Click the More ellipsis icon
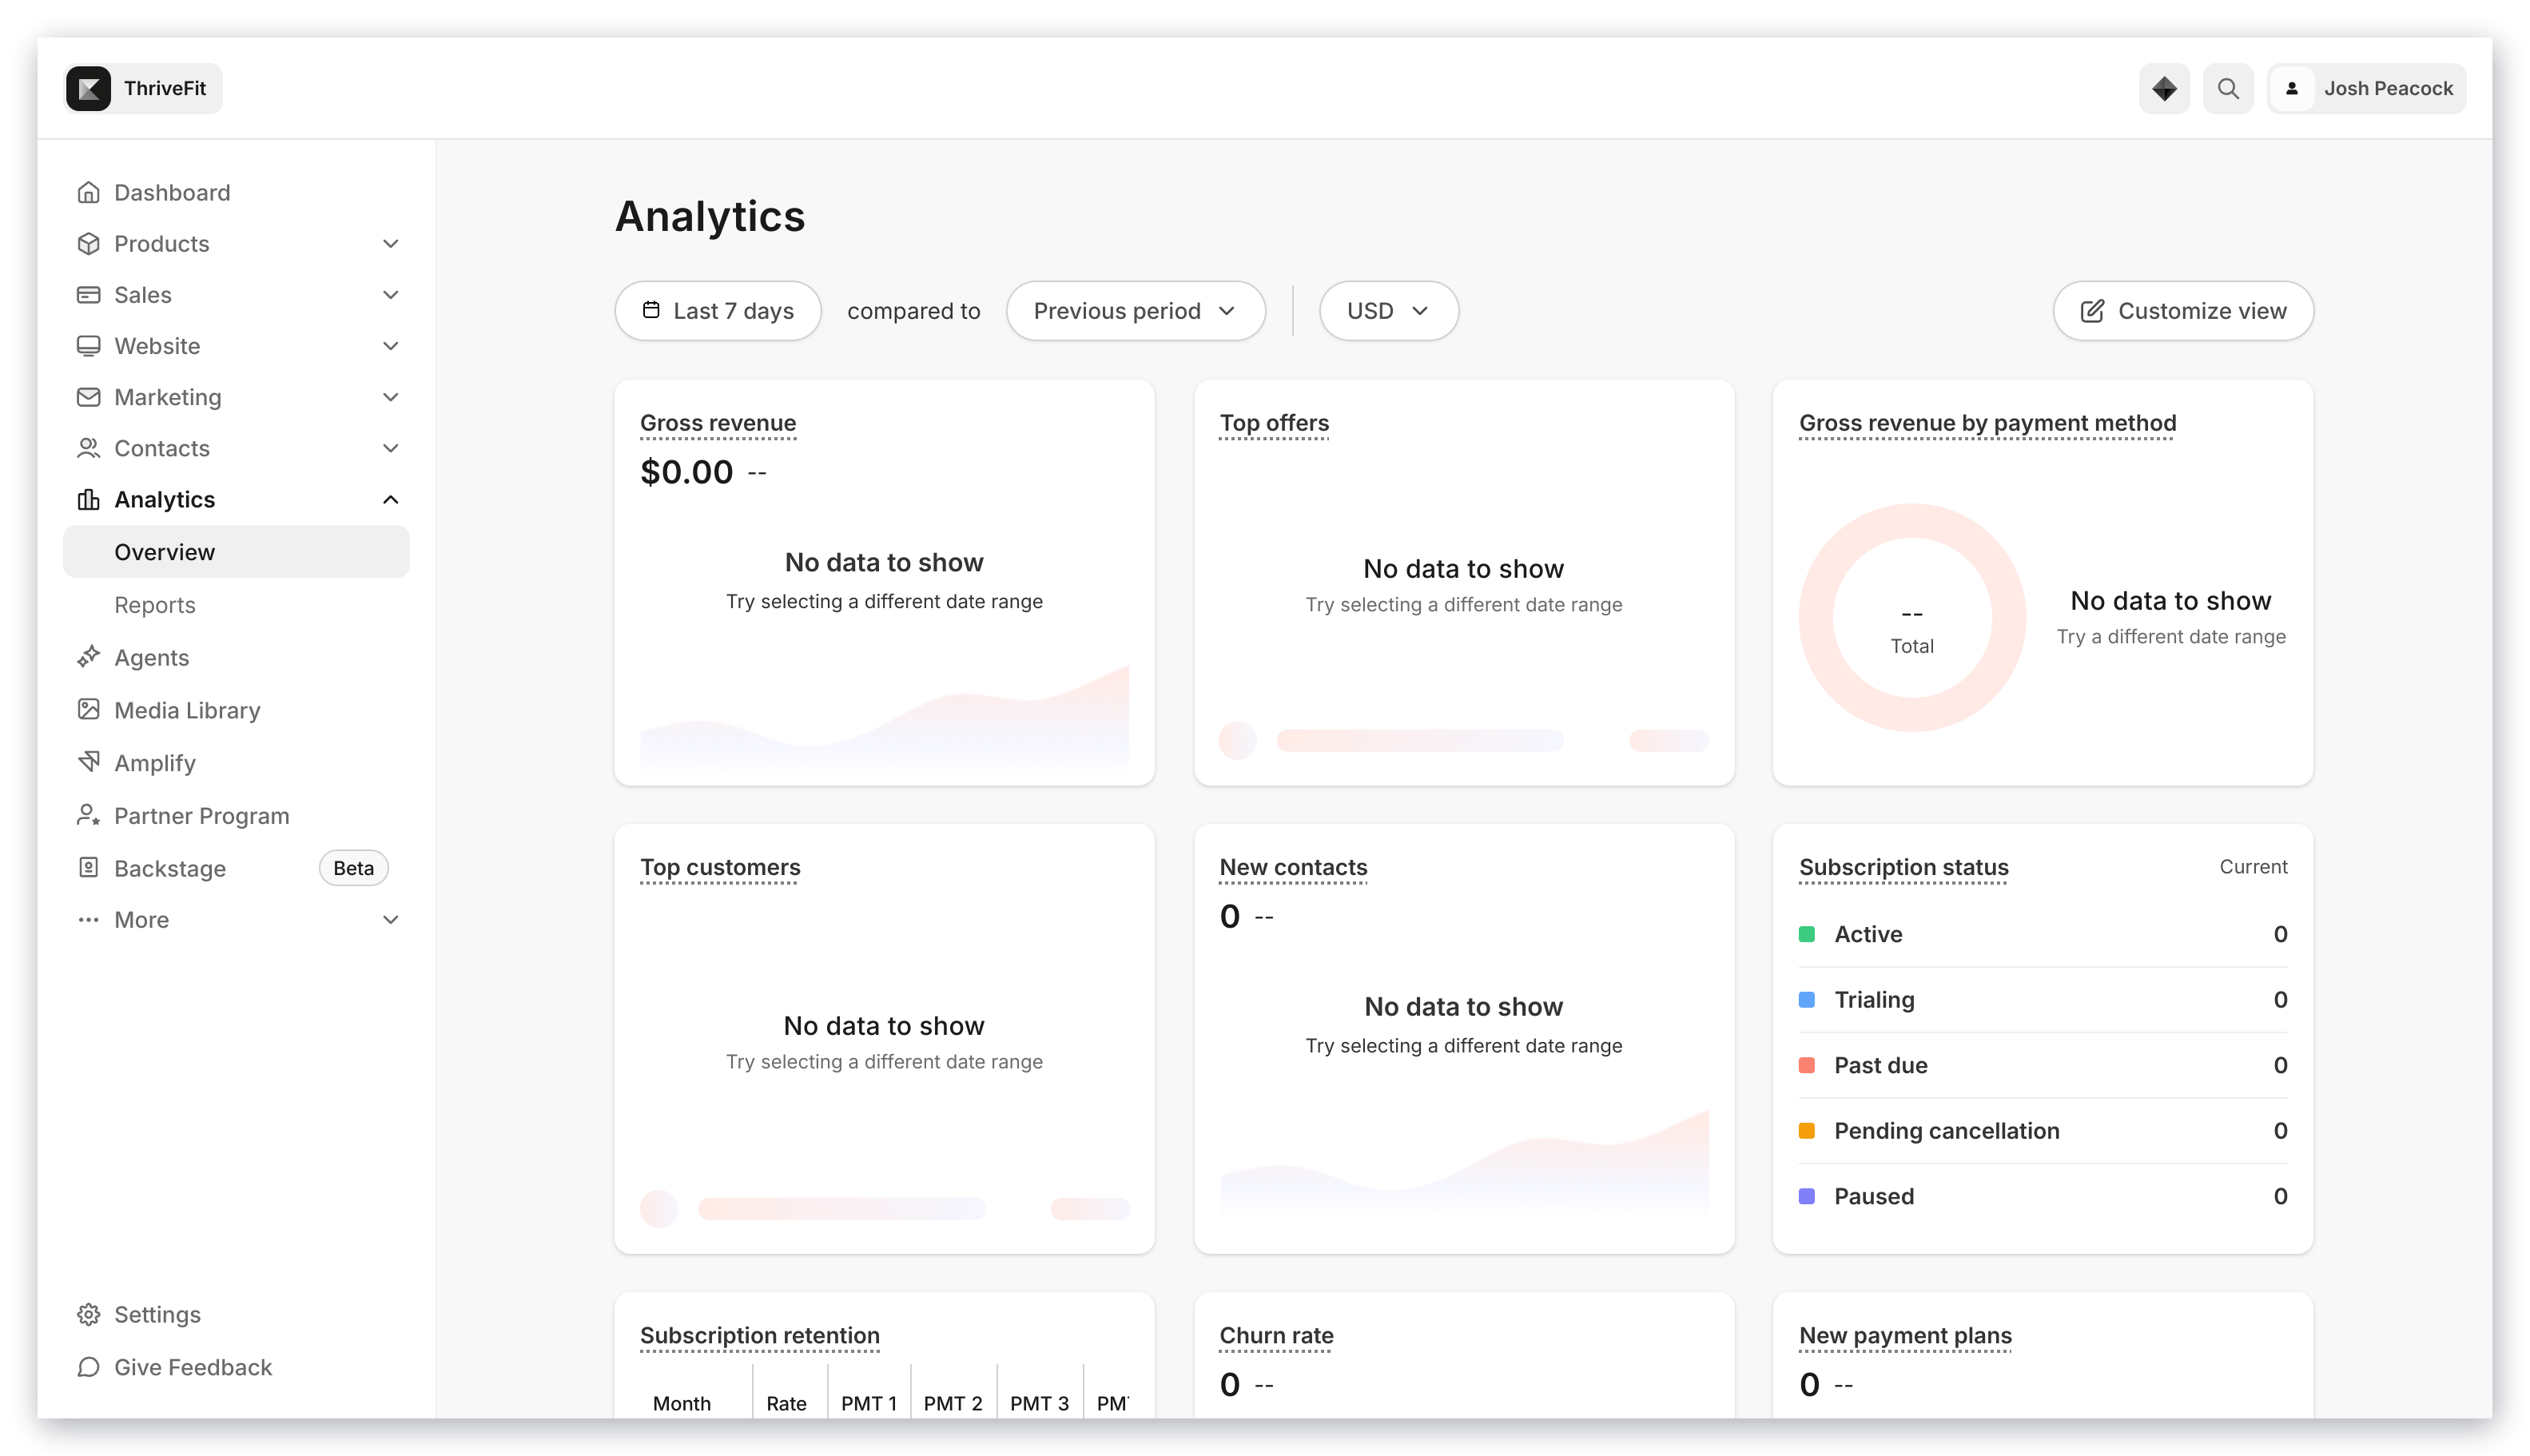The width and height of the screenshot is (2530, 1456). [88, 919]
